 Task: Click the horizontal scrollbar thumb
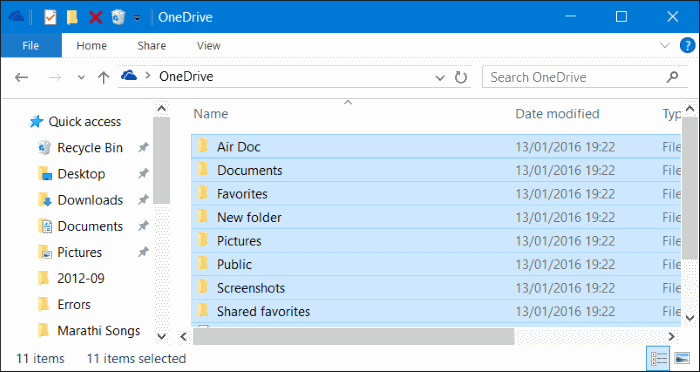tap(353, 336)
